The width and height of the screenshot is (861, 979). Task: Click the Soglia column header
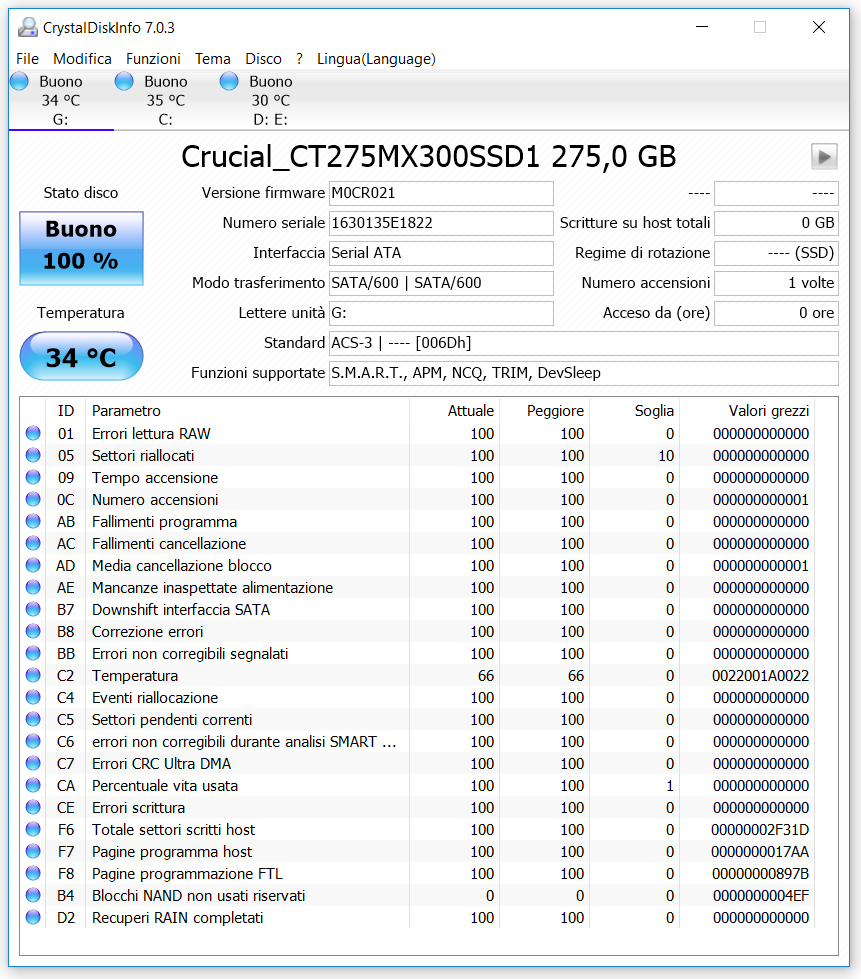click(x=634, y=411)
